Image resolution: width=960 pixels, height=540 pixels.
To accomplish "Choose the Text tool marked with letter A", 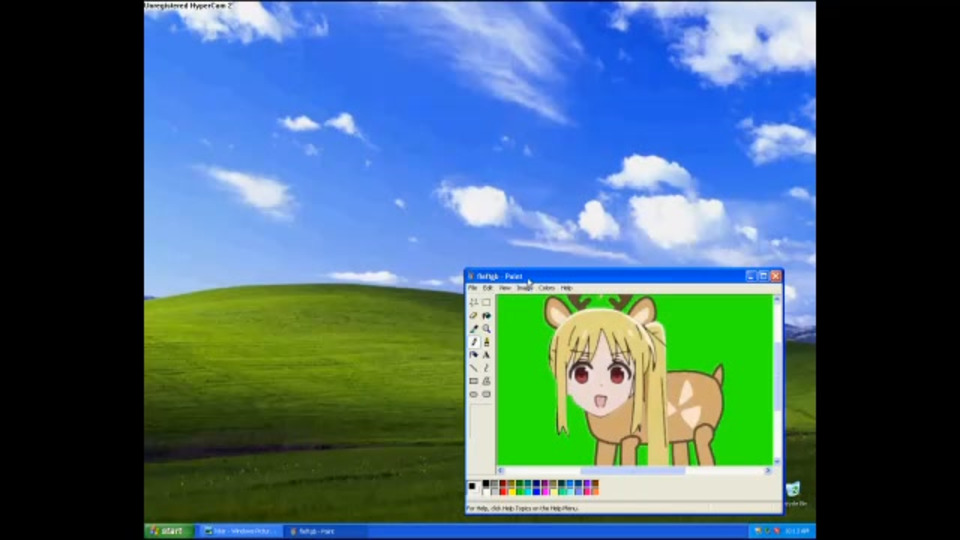I will pyautogui.click(x=486, y=354).
